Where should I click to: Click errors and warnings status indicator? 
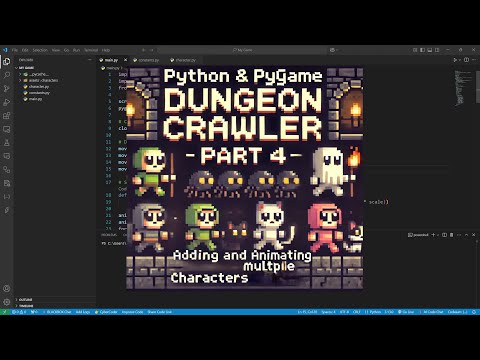[x=19, y=312]
